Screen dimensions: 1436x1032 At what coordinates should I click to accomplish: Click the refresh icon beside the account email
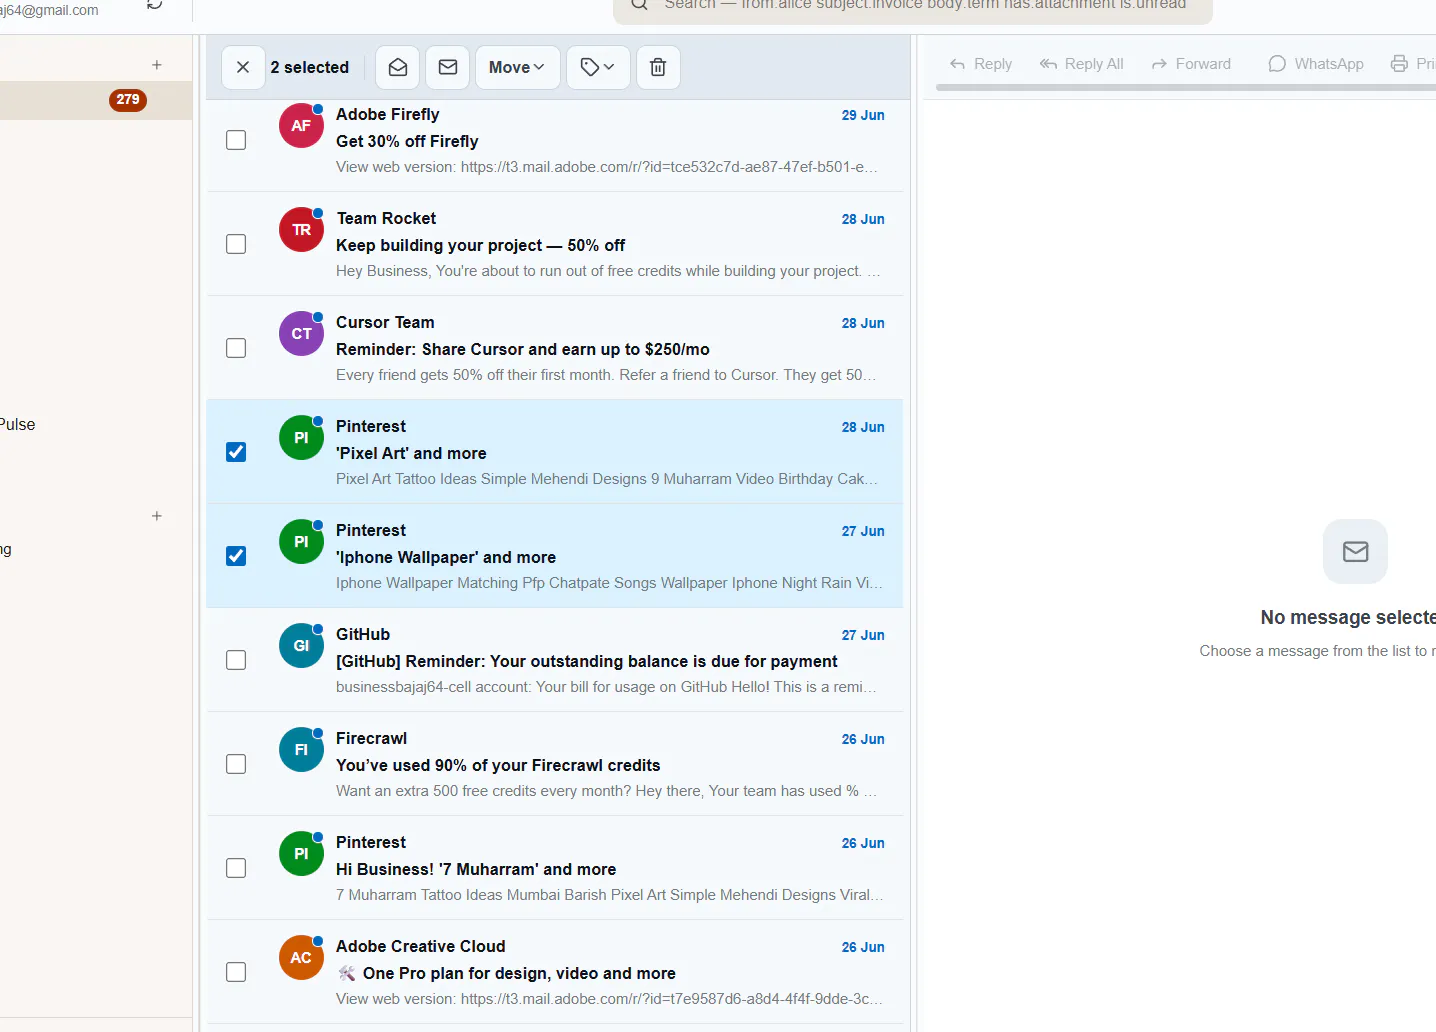coord(155,5)
